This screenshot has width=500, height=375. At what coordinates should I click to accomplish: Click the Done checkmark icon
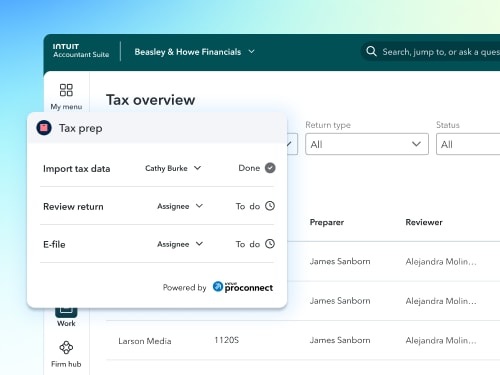270,168
